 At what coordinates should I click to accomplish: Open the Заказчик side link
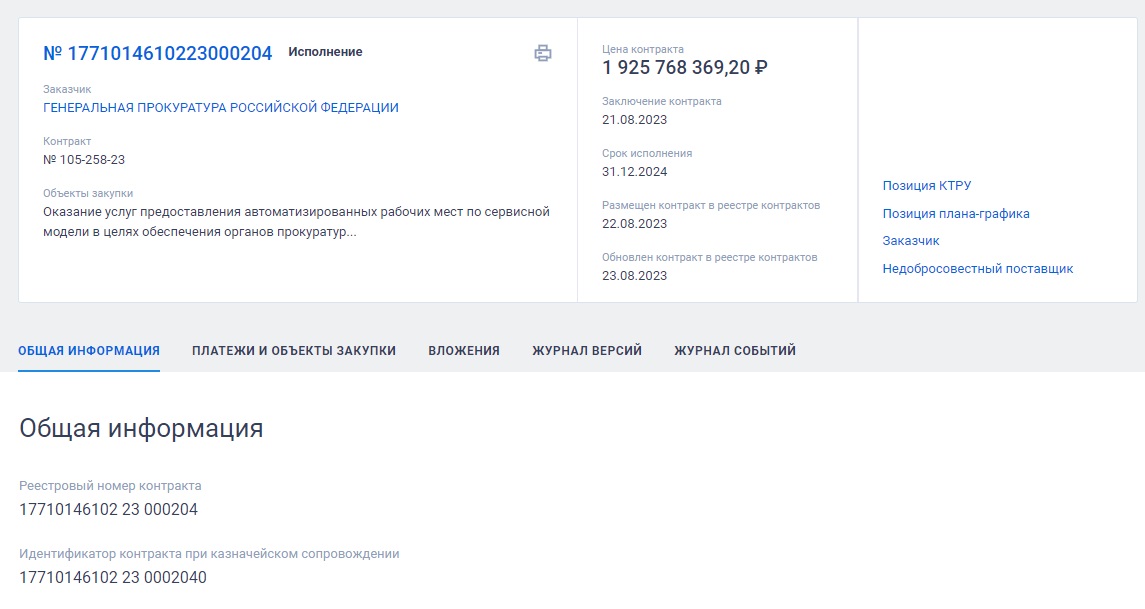[x=911, y=240]
